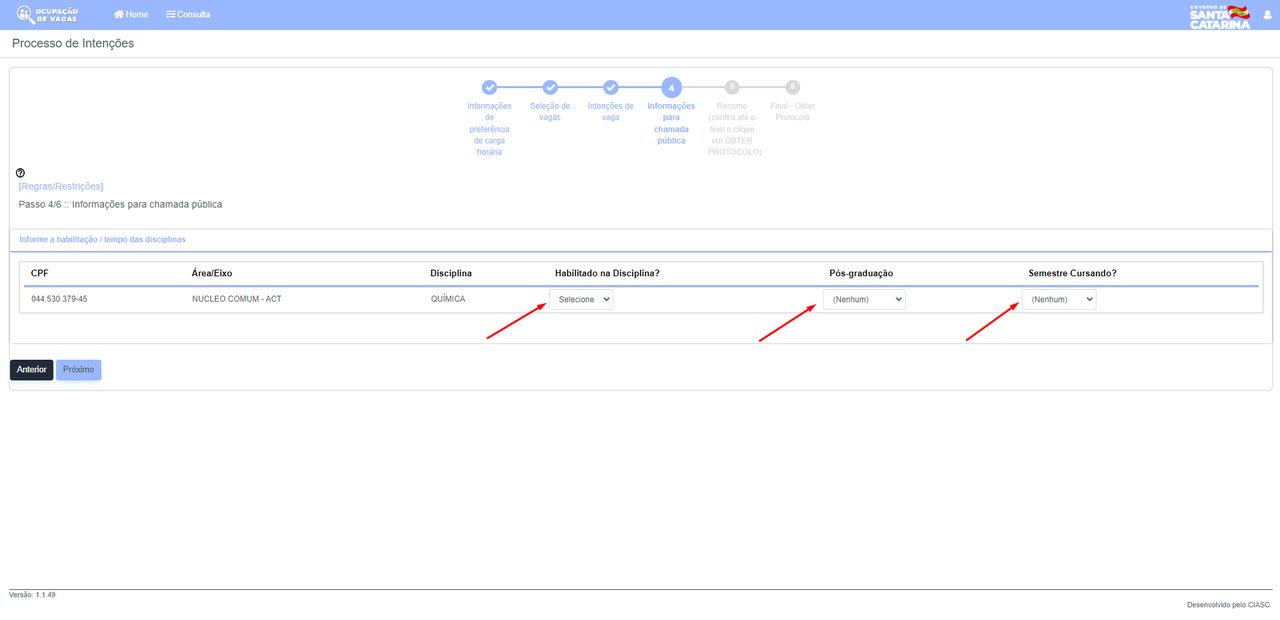This screenshot has width=1280, height=620.
Task: Open the Habilitado na Disciplina dropdown
Action: point(581,299)
